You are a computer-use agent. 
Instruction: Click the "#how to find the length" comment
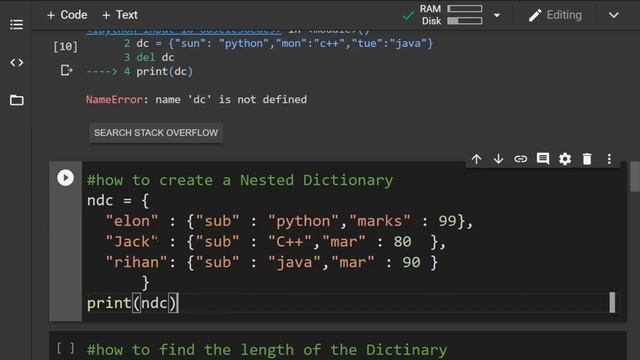(267, 350)
